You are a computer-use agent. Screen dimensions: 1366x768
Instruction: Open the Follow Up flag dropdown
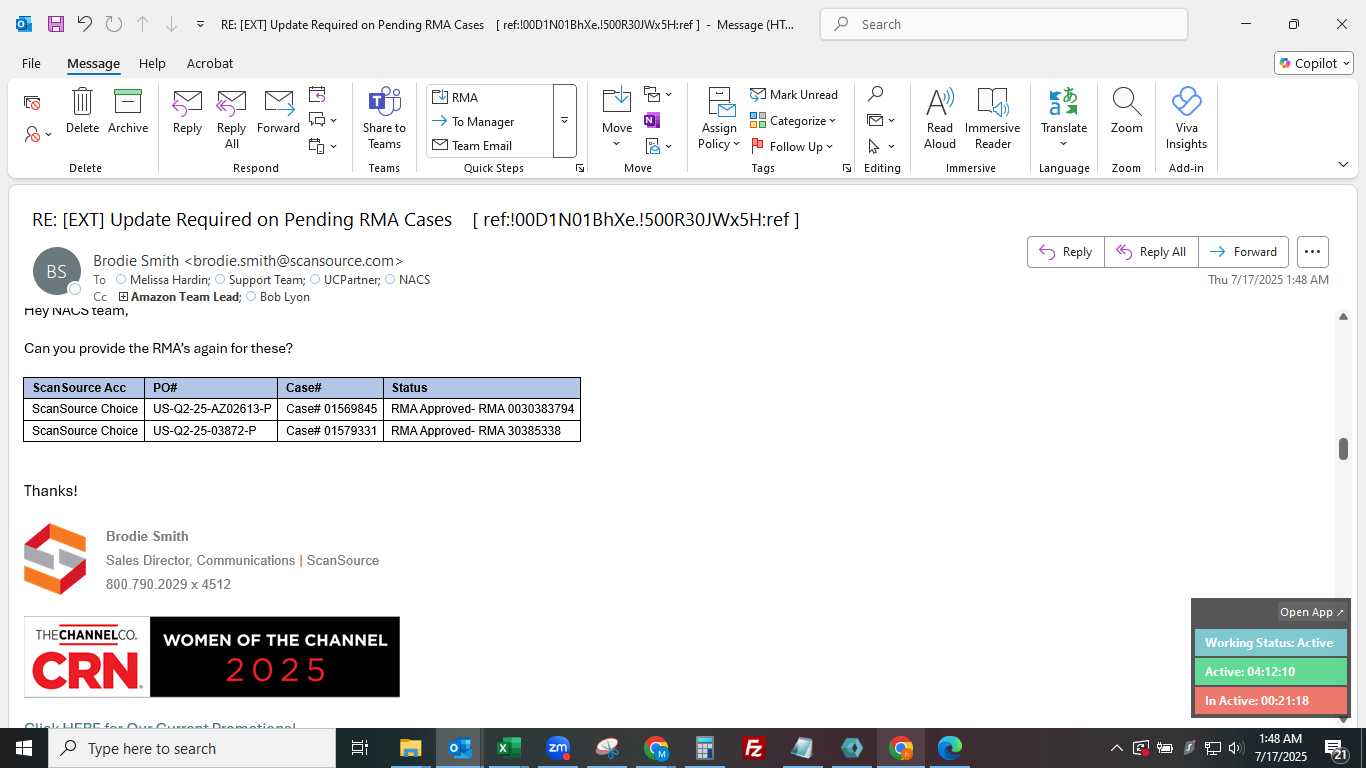tap(792, 146)
